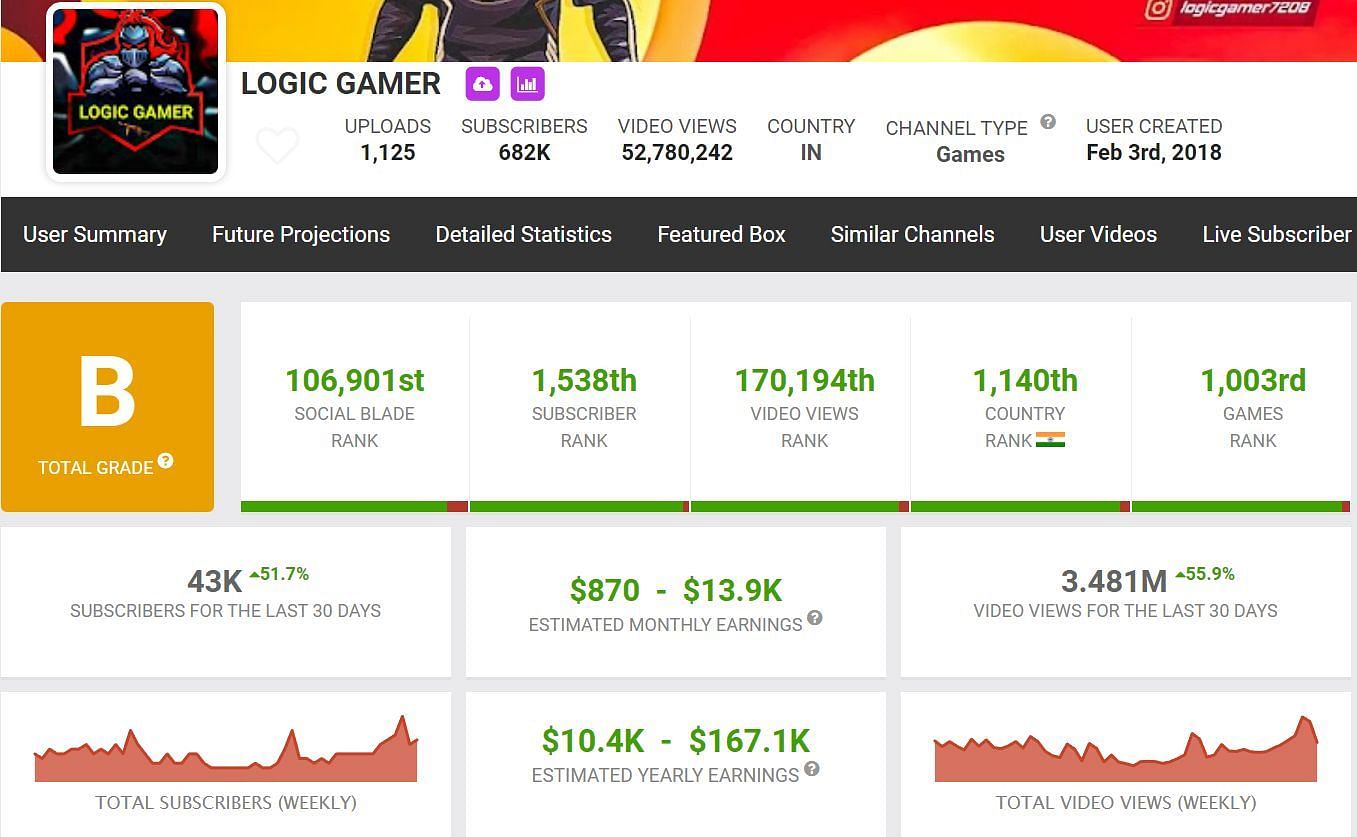Click the 43K subscribers last 30 days value

pyautogui.click(x=215, y=581)
